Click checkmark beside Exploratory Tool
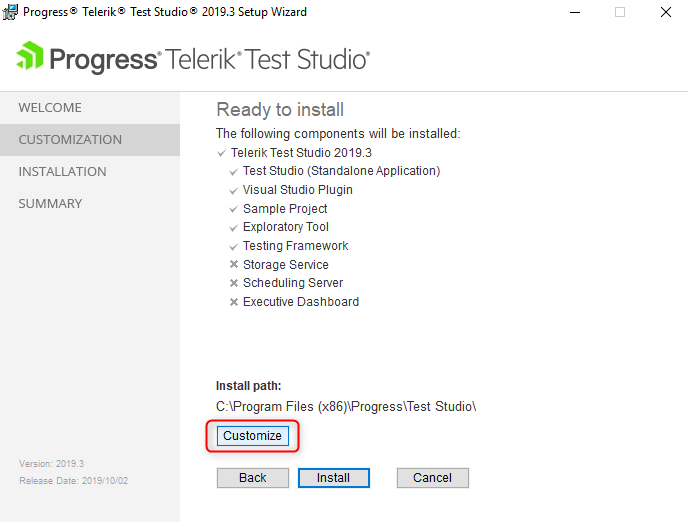This screenshot has width=688, height=522. [x=233, y=228]
